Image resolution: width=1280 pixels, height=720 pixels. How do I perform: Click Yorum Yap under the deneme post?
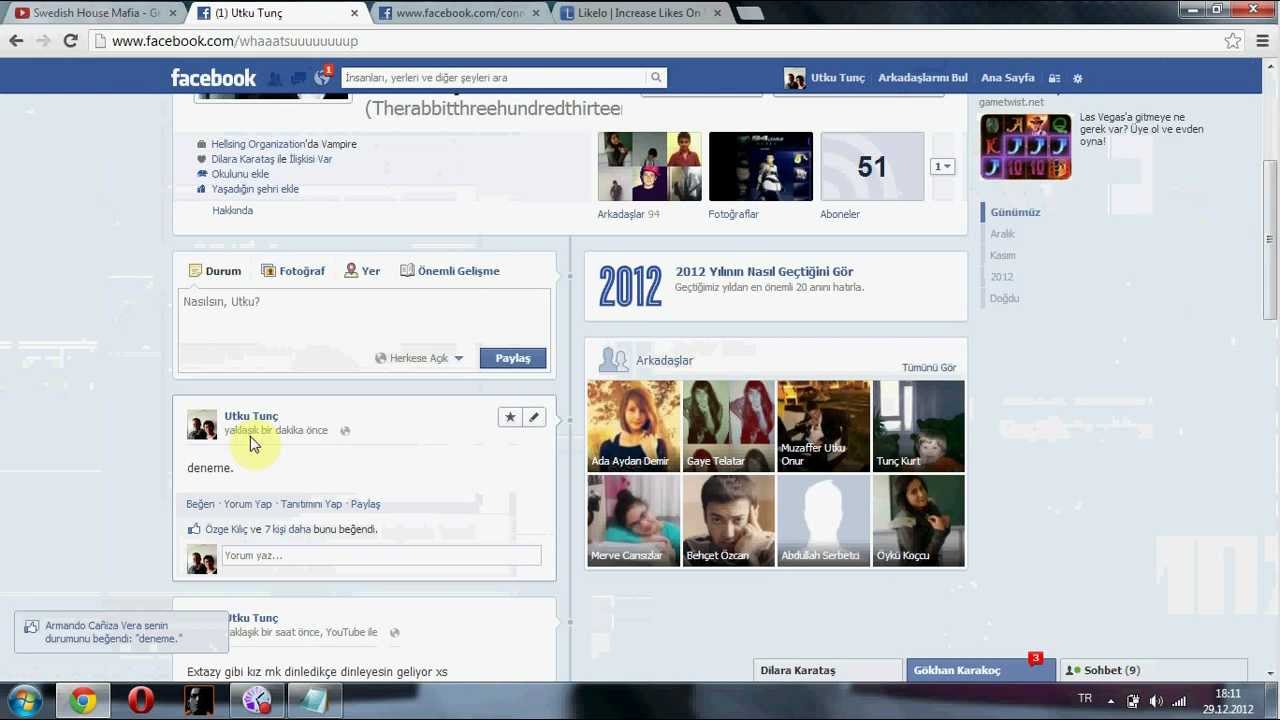coord(248,504)
